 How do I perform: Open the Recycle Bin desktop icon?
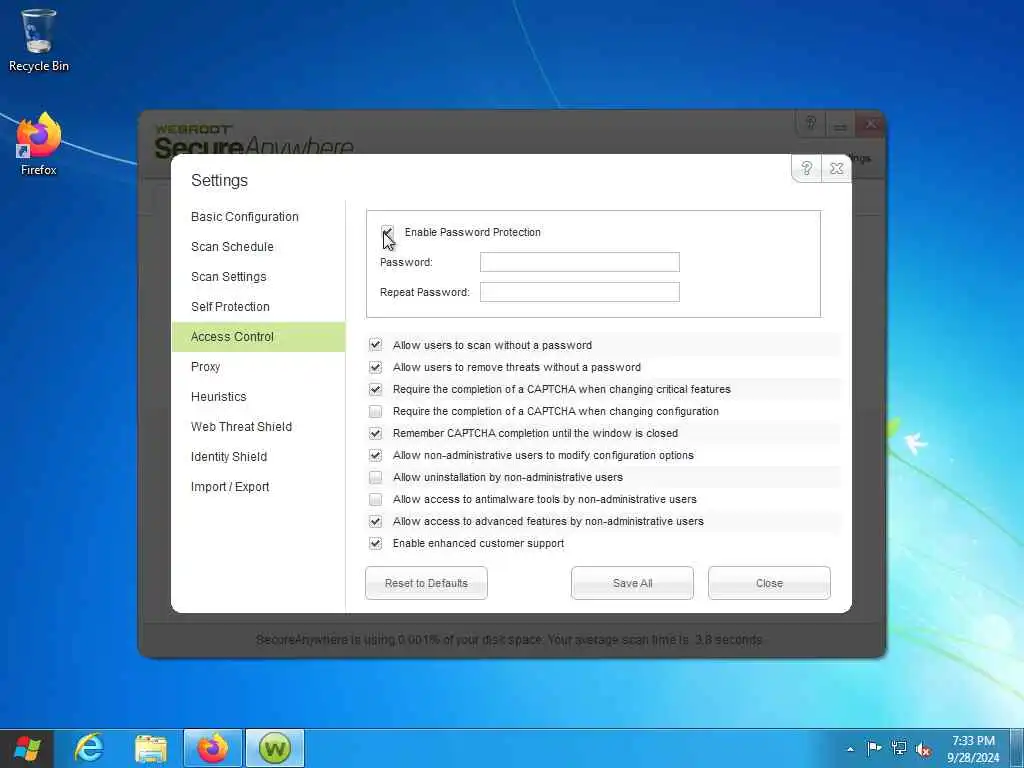pos(39,40)
